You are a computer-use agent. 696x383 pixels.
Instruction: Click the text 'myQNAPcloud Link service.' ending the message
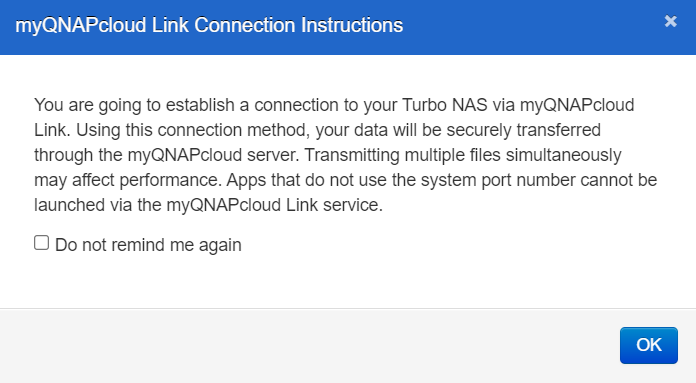[275, 205]
